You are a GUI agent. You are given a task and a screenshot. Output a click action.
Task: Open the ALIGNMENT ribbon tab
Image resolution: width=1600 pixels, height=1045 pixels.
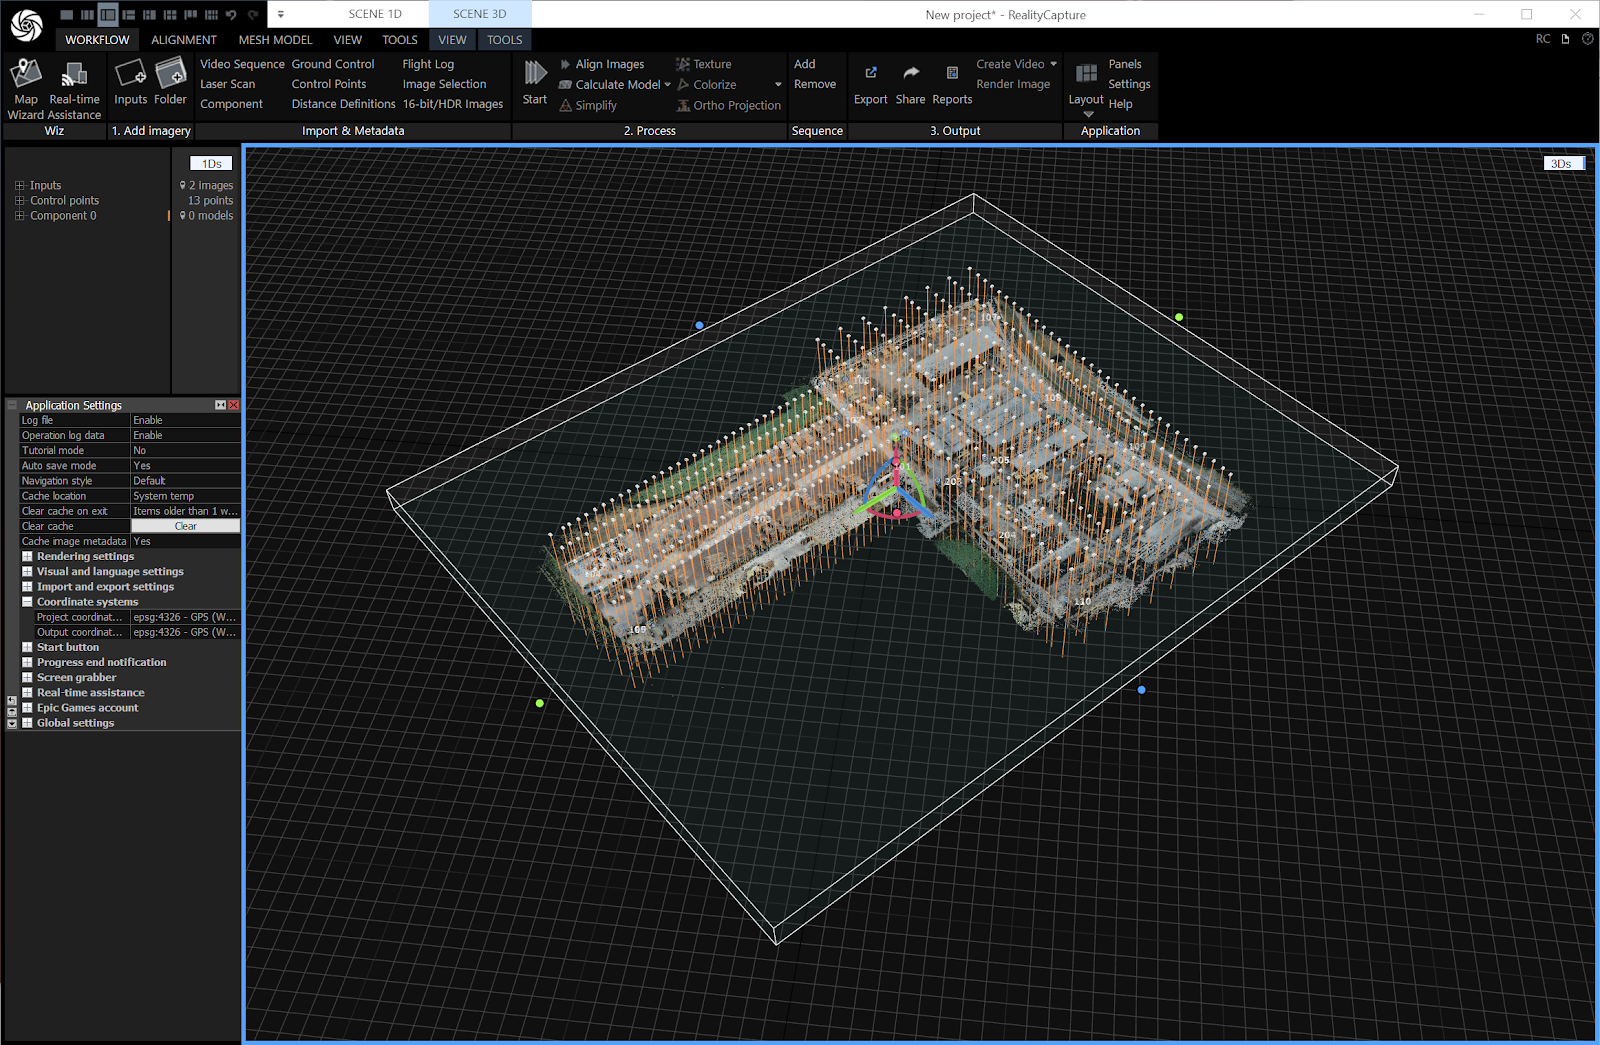[x=184, y=40]
